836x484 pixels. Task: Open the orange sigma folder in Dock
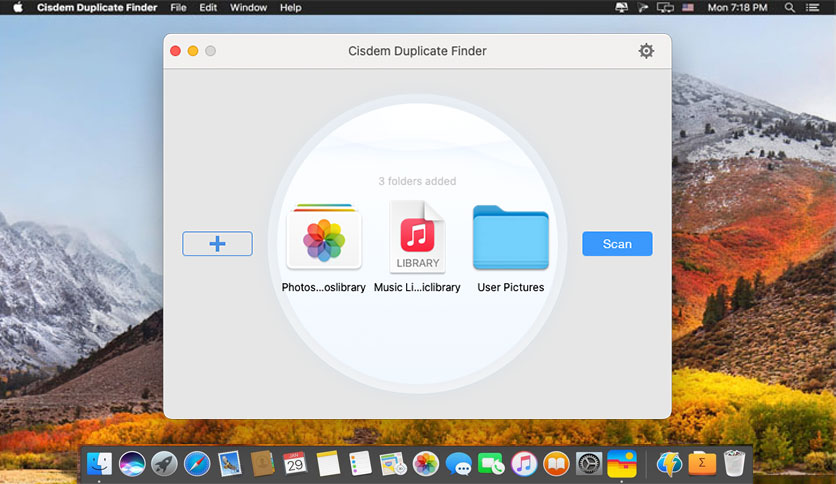[x=702, y=463]
